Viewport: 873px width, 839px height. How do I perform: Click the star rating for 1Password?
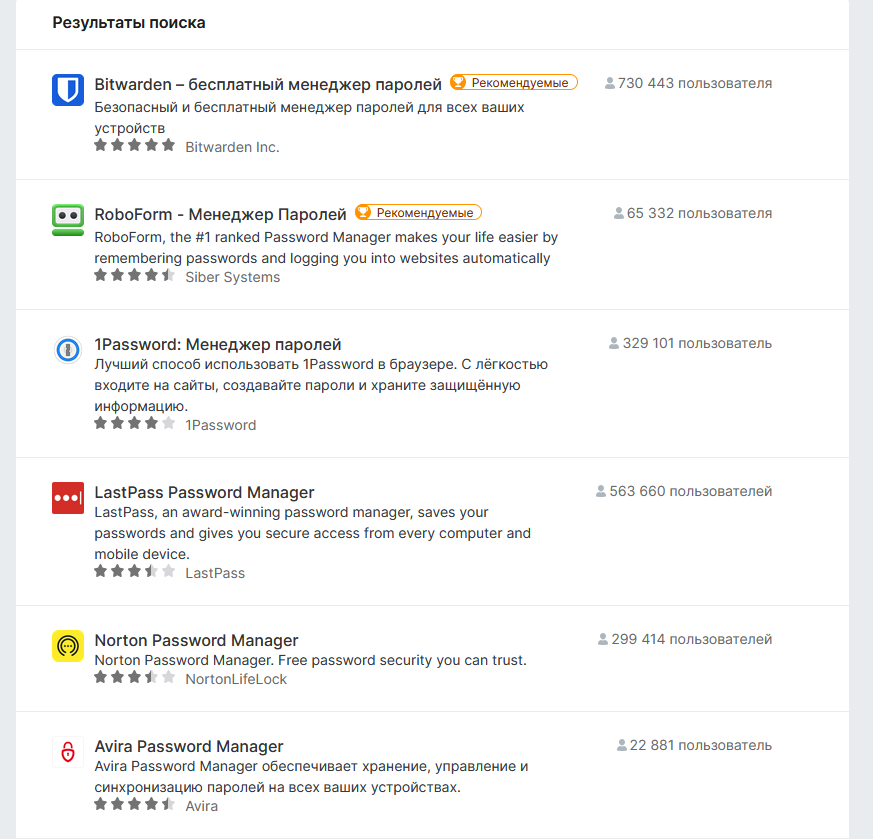click(135, 424)
